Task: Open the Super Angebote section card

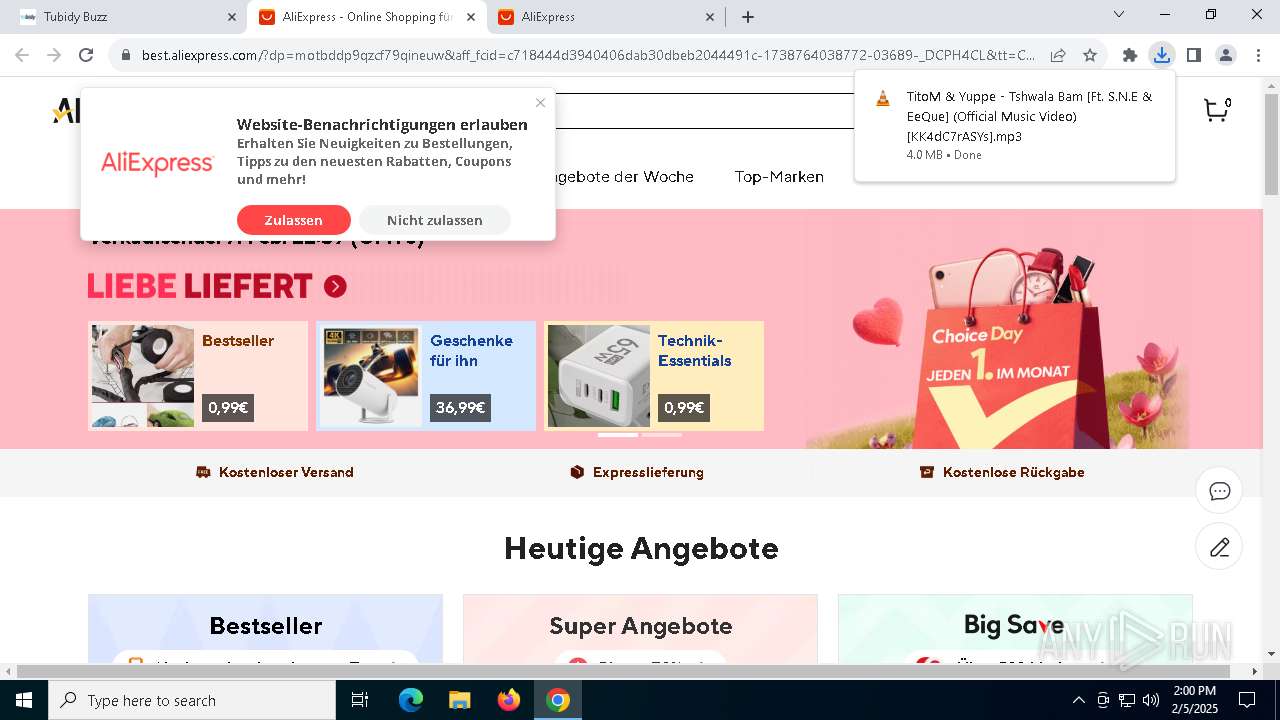Action: [x=640, y=629]
